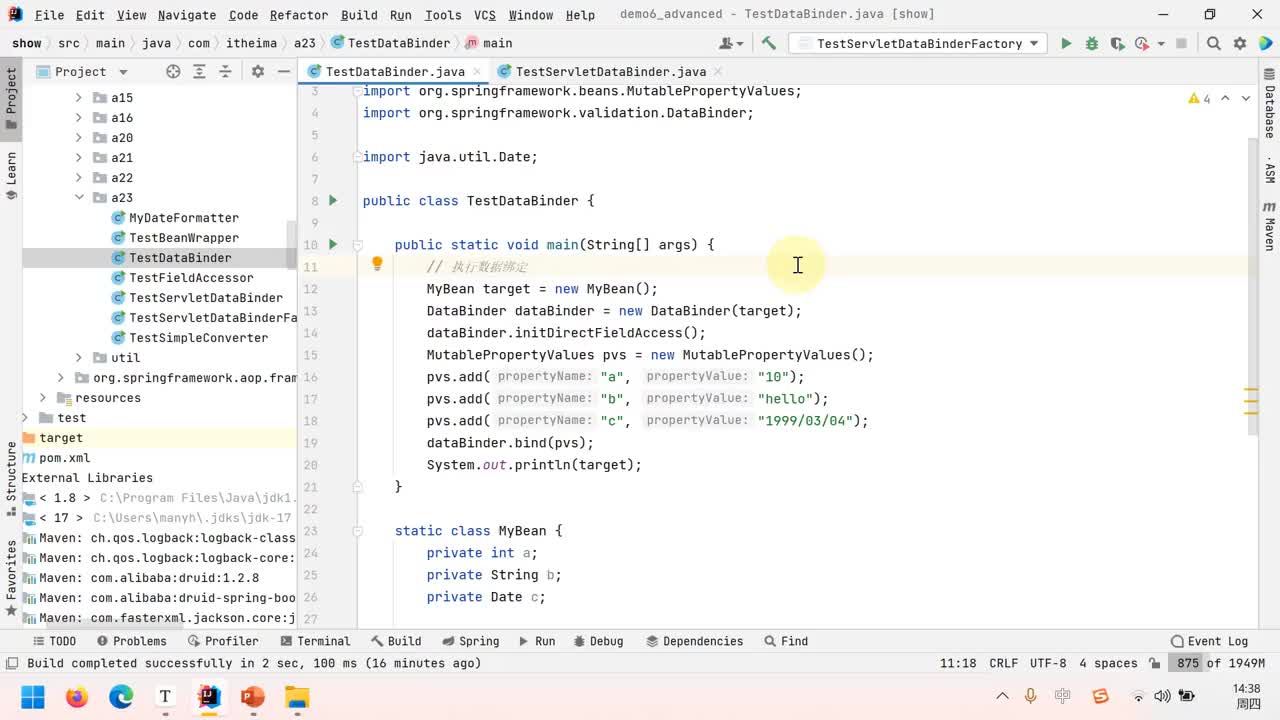The image size is (1280, 720).
Task: Open the warnings indicator showing 4
Action: pos(1199,98)
